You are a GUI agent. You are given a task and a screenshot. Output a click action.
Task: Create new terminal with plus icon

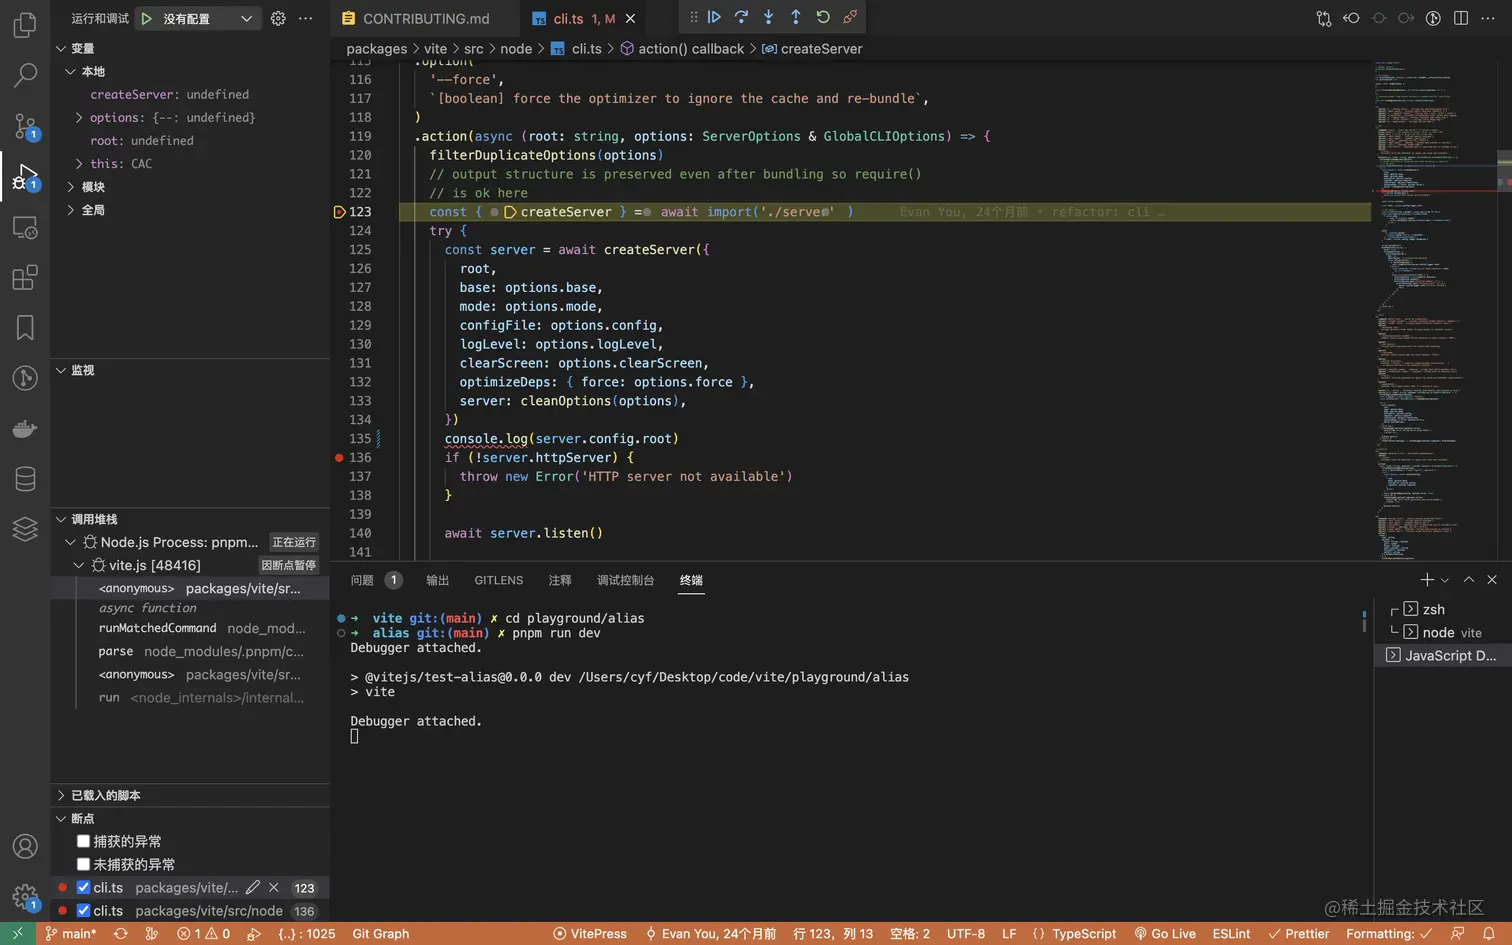tap(1427, 580)
